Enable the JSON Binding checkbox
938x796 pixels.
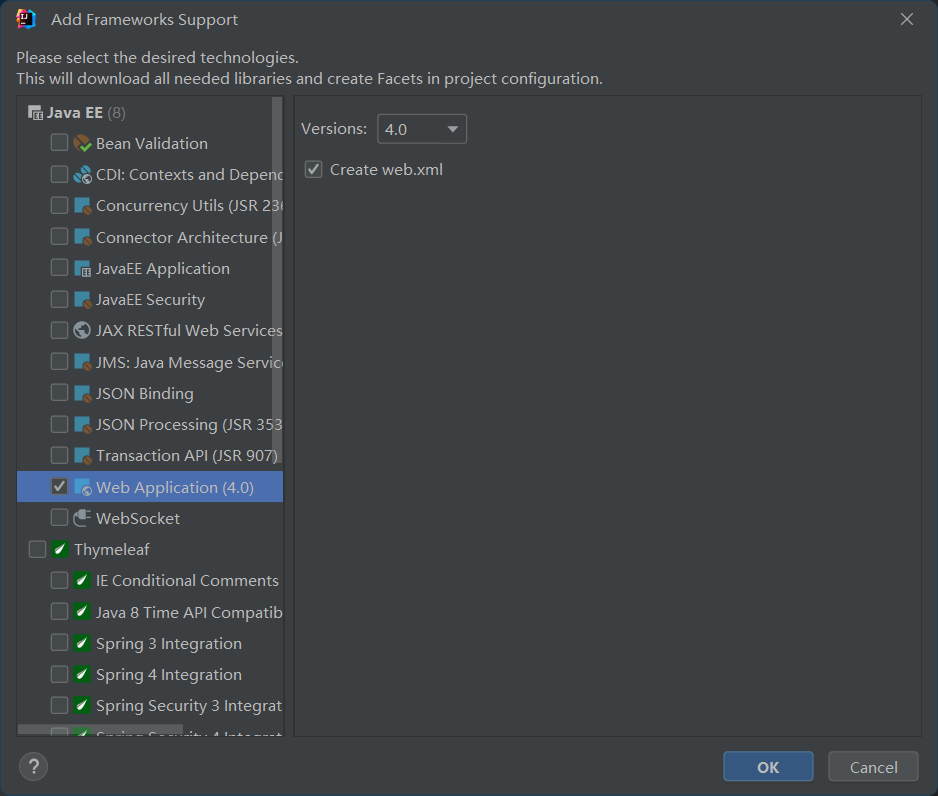[x=60, y=393]
